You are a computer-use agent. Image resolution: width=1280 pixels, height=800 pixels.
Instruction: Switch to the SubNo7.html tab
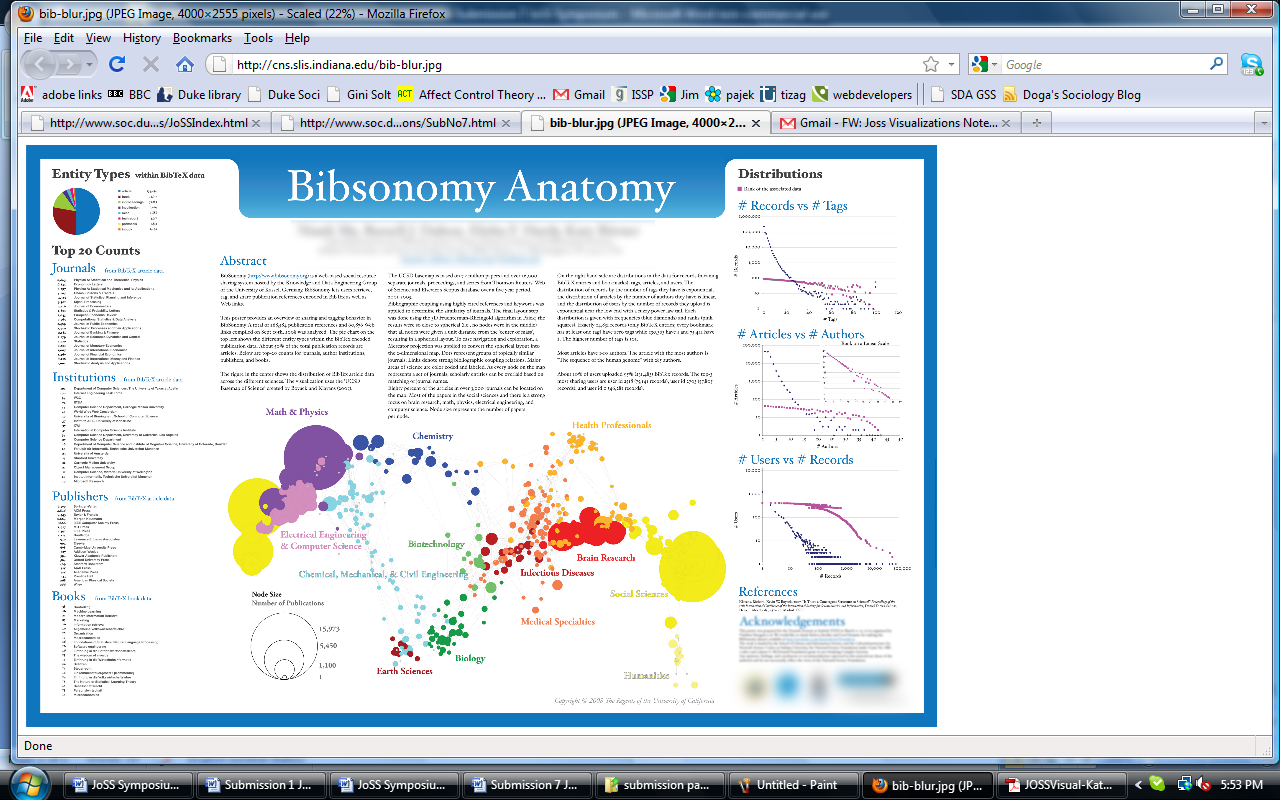click(397, 123)
